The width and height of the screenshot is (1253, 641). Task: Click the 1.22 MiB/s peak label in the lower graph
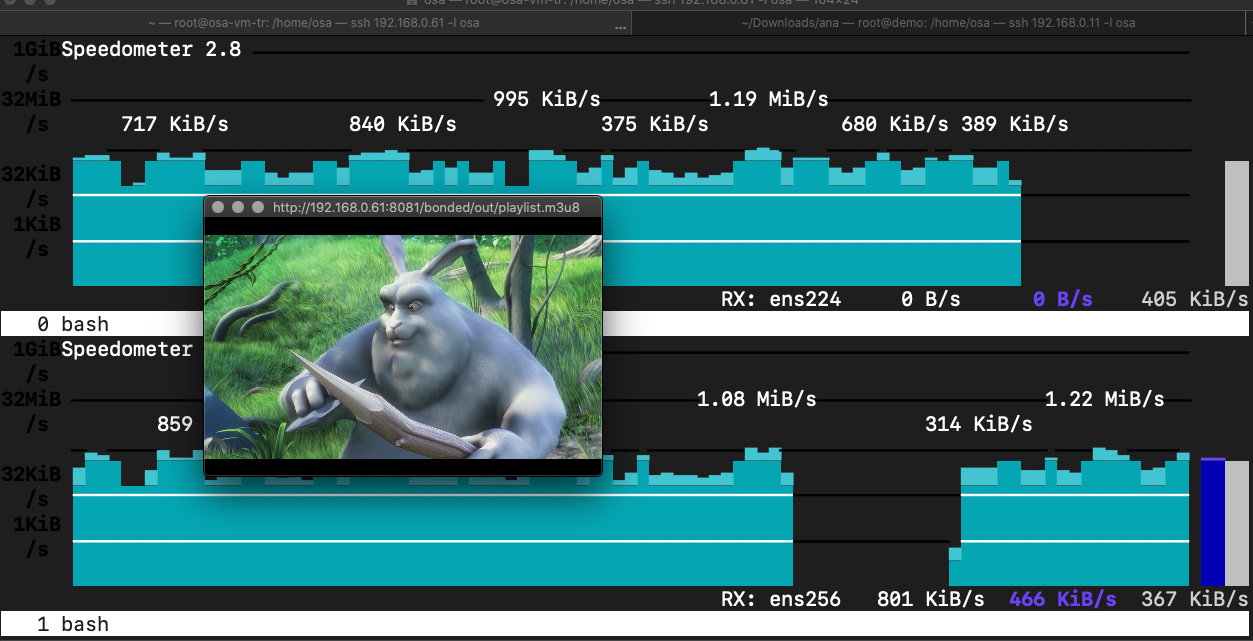click(x=1104, y=399)
